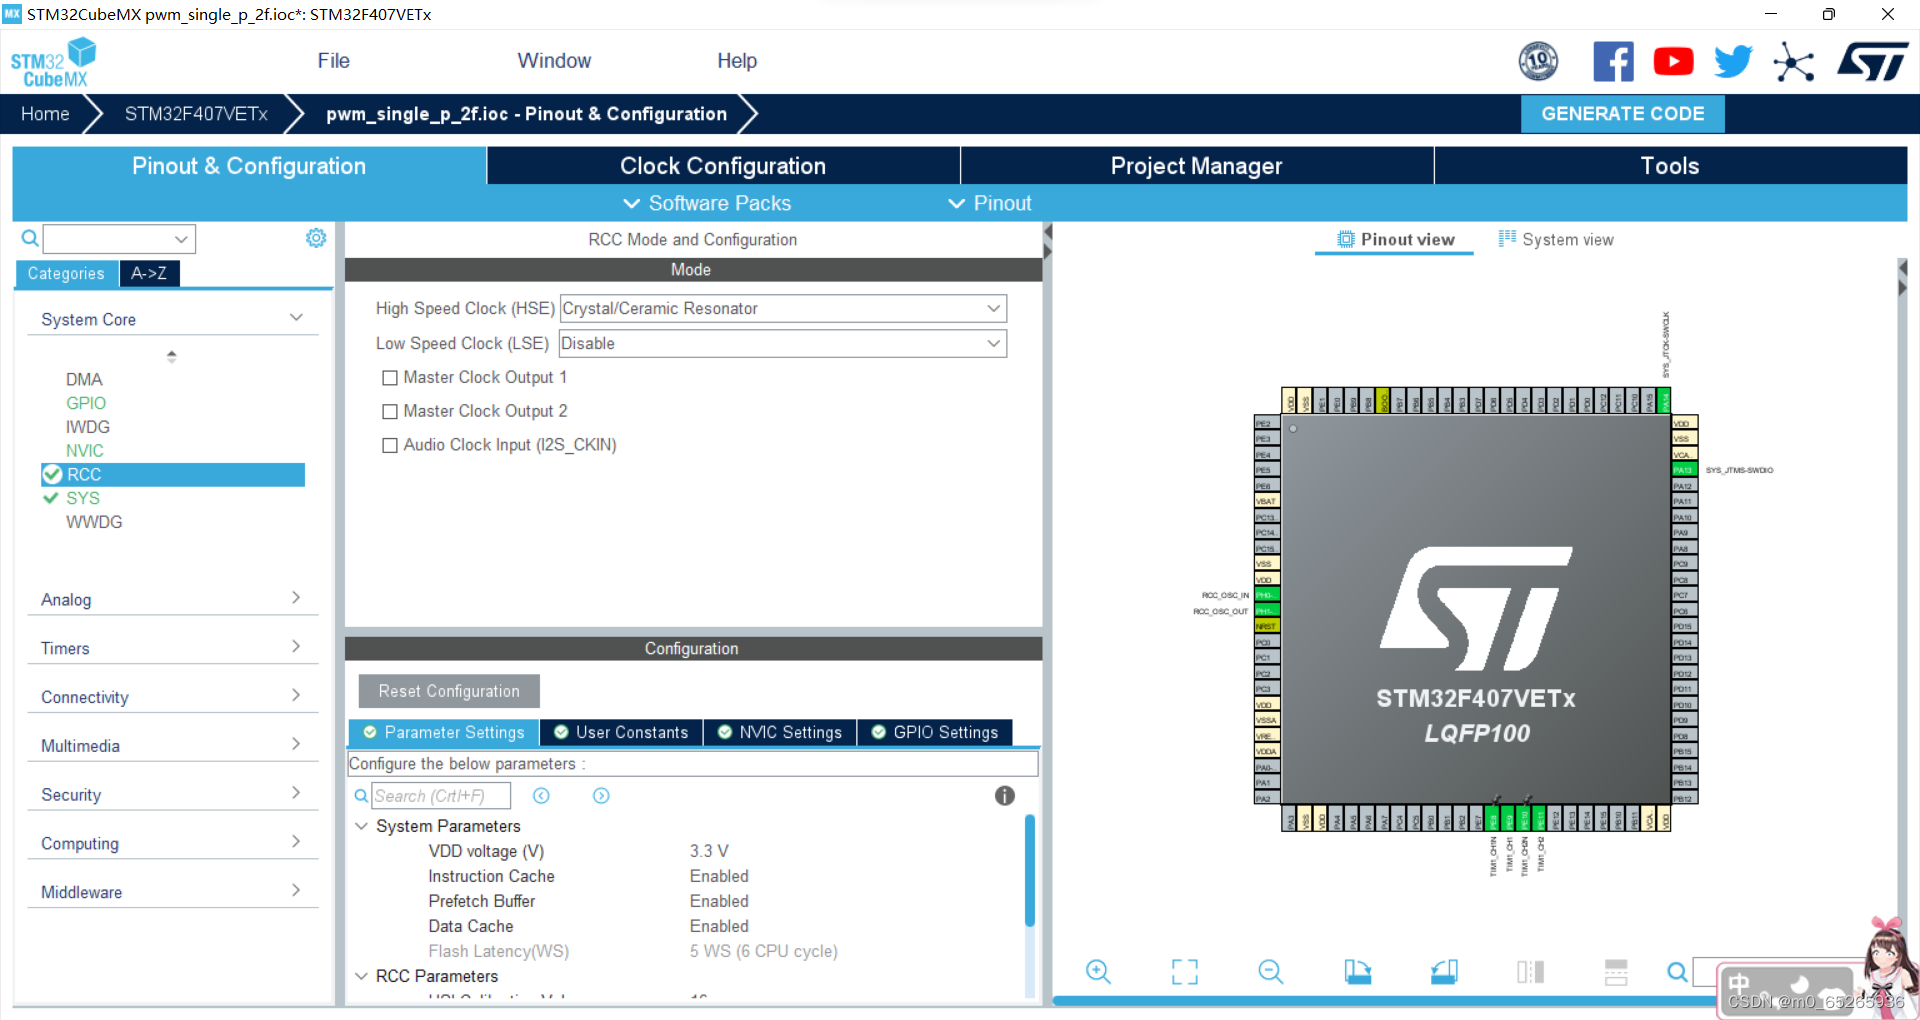Image resolution: width=1920 pixels, height=1020 pixels.
Task: Click the ST community network icon
Action: 1794,62
